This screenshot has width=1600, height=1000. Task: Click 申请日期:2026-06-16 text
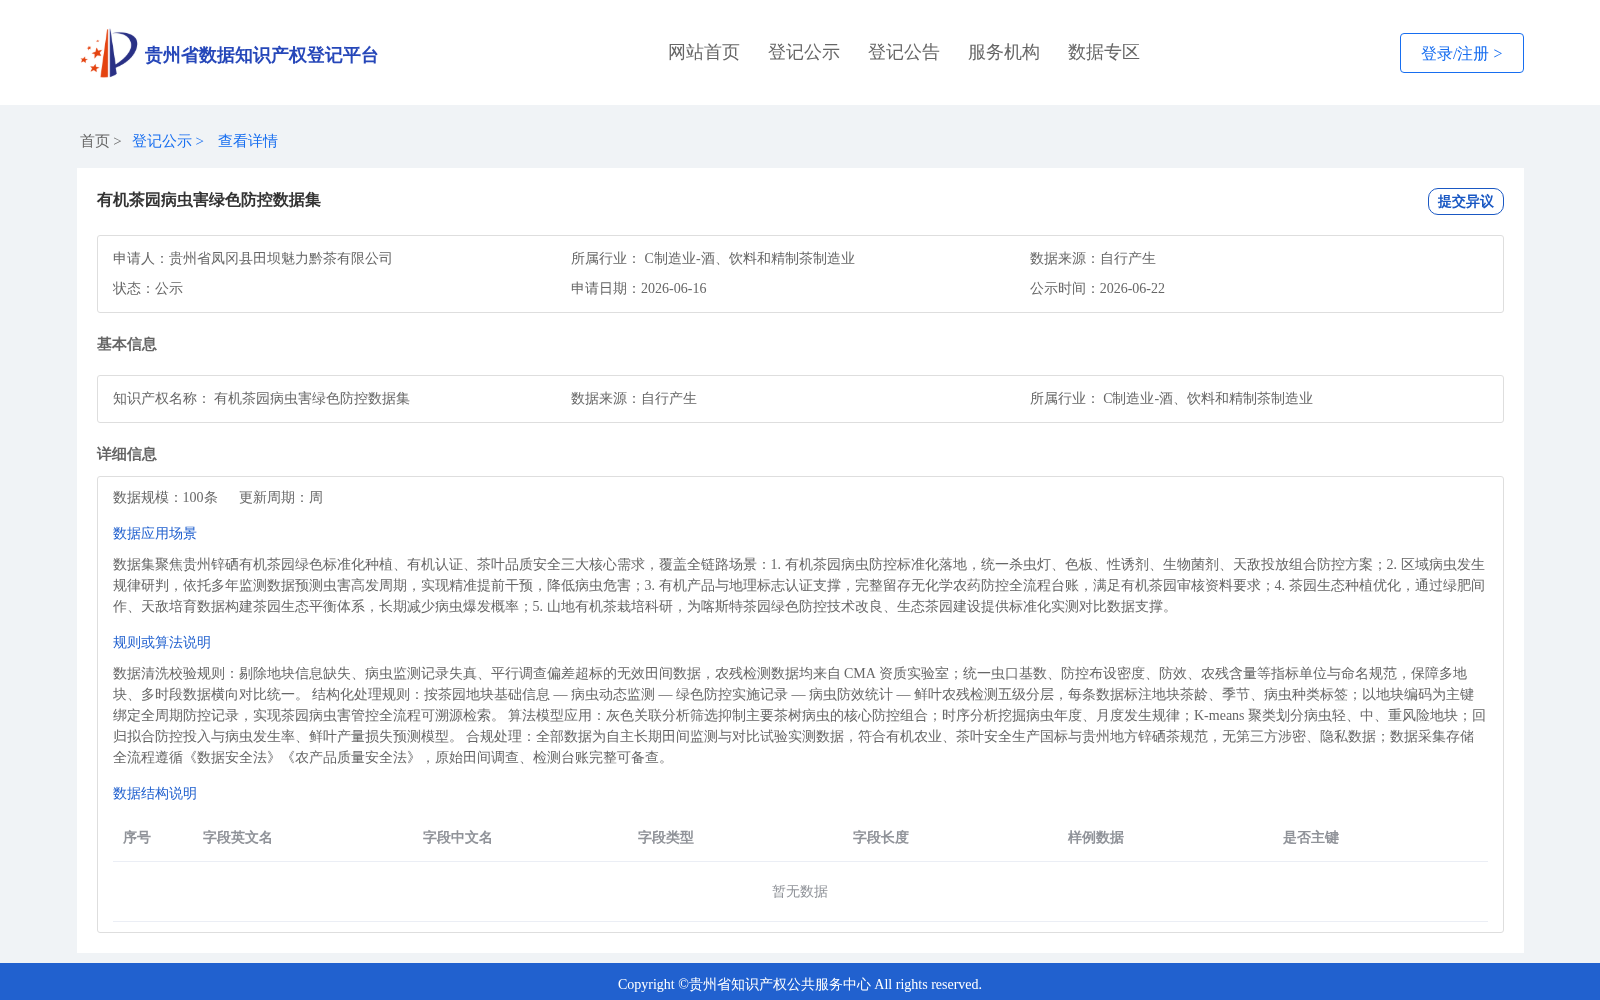click(x=639, y=288)
